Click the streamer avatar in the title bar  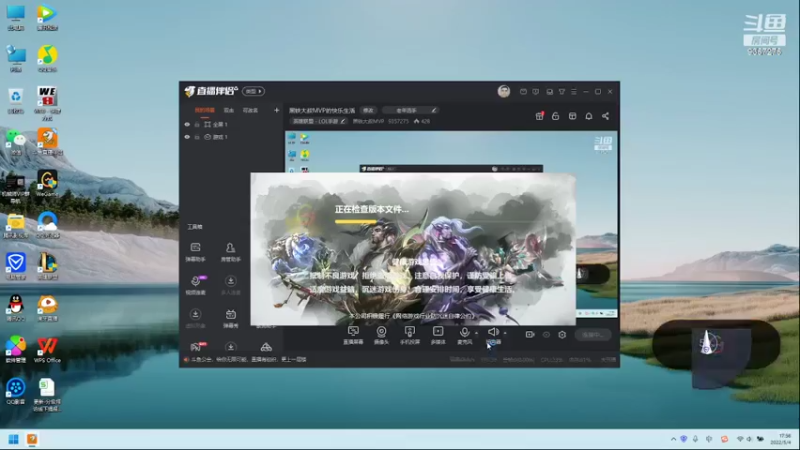click(x=504, y=91)
